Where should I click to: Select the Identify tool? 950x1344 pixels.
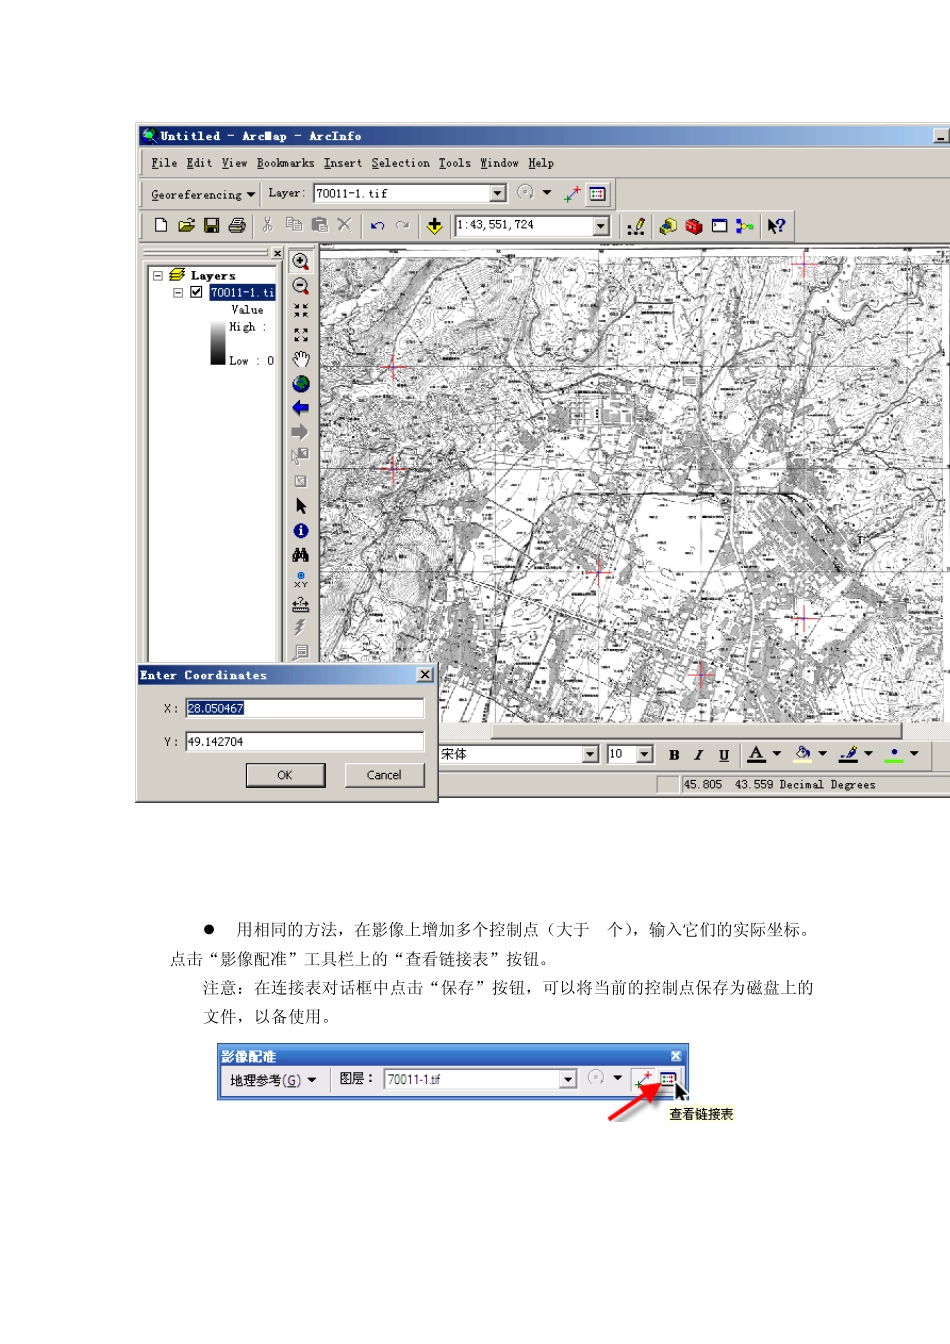(300, 531)
